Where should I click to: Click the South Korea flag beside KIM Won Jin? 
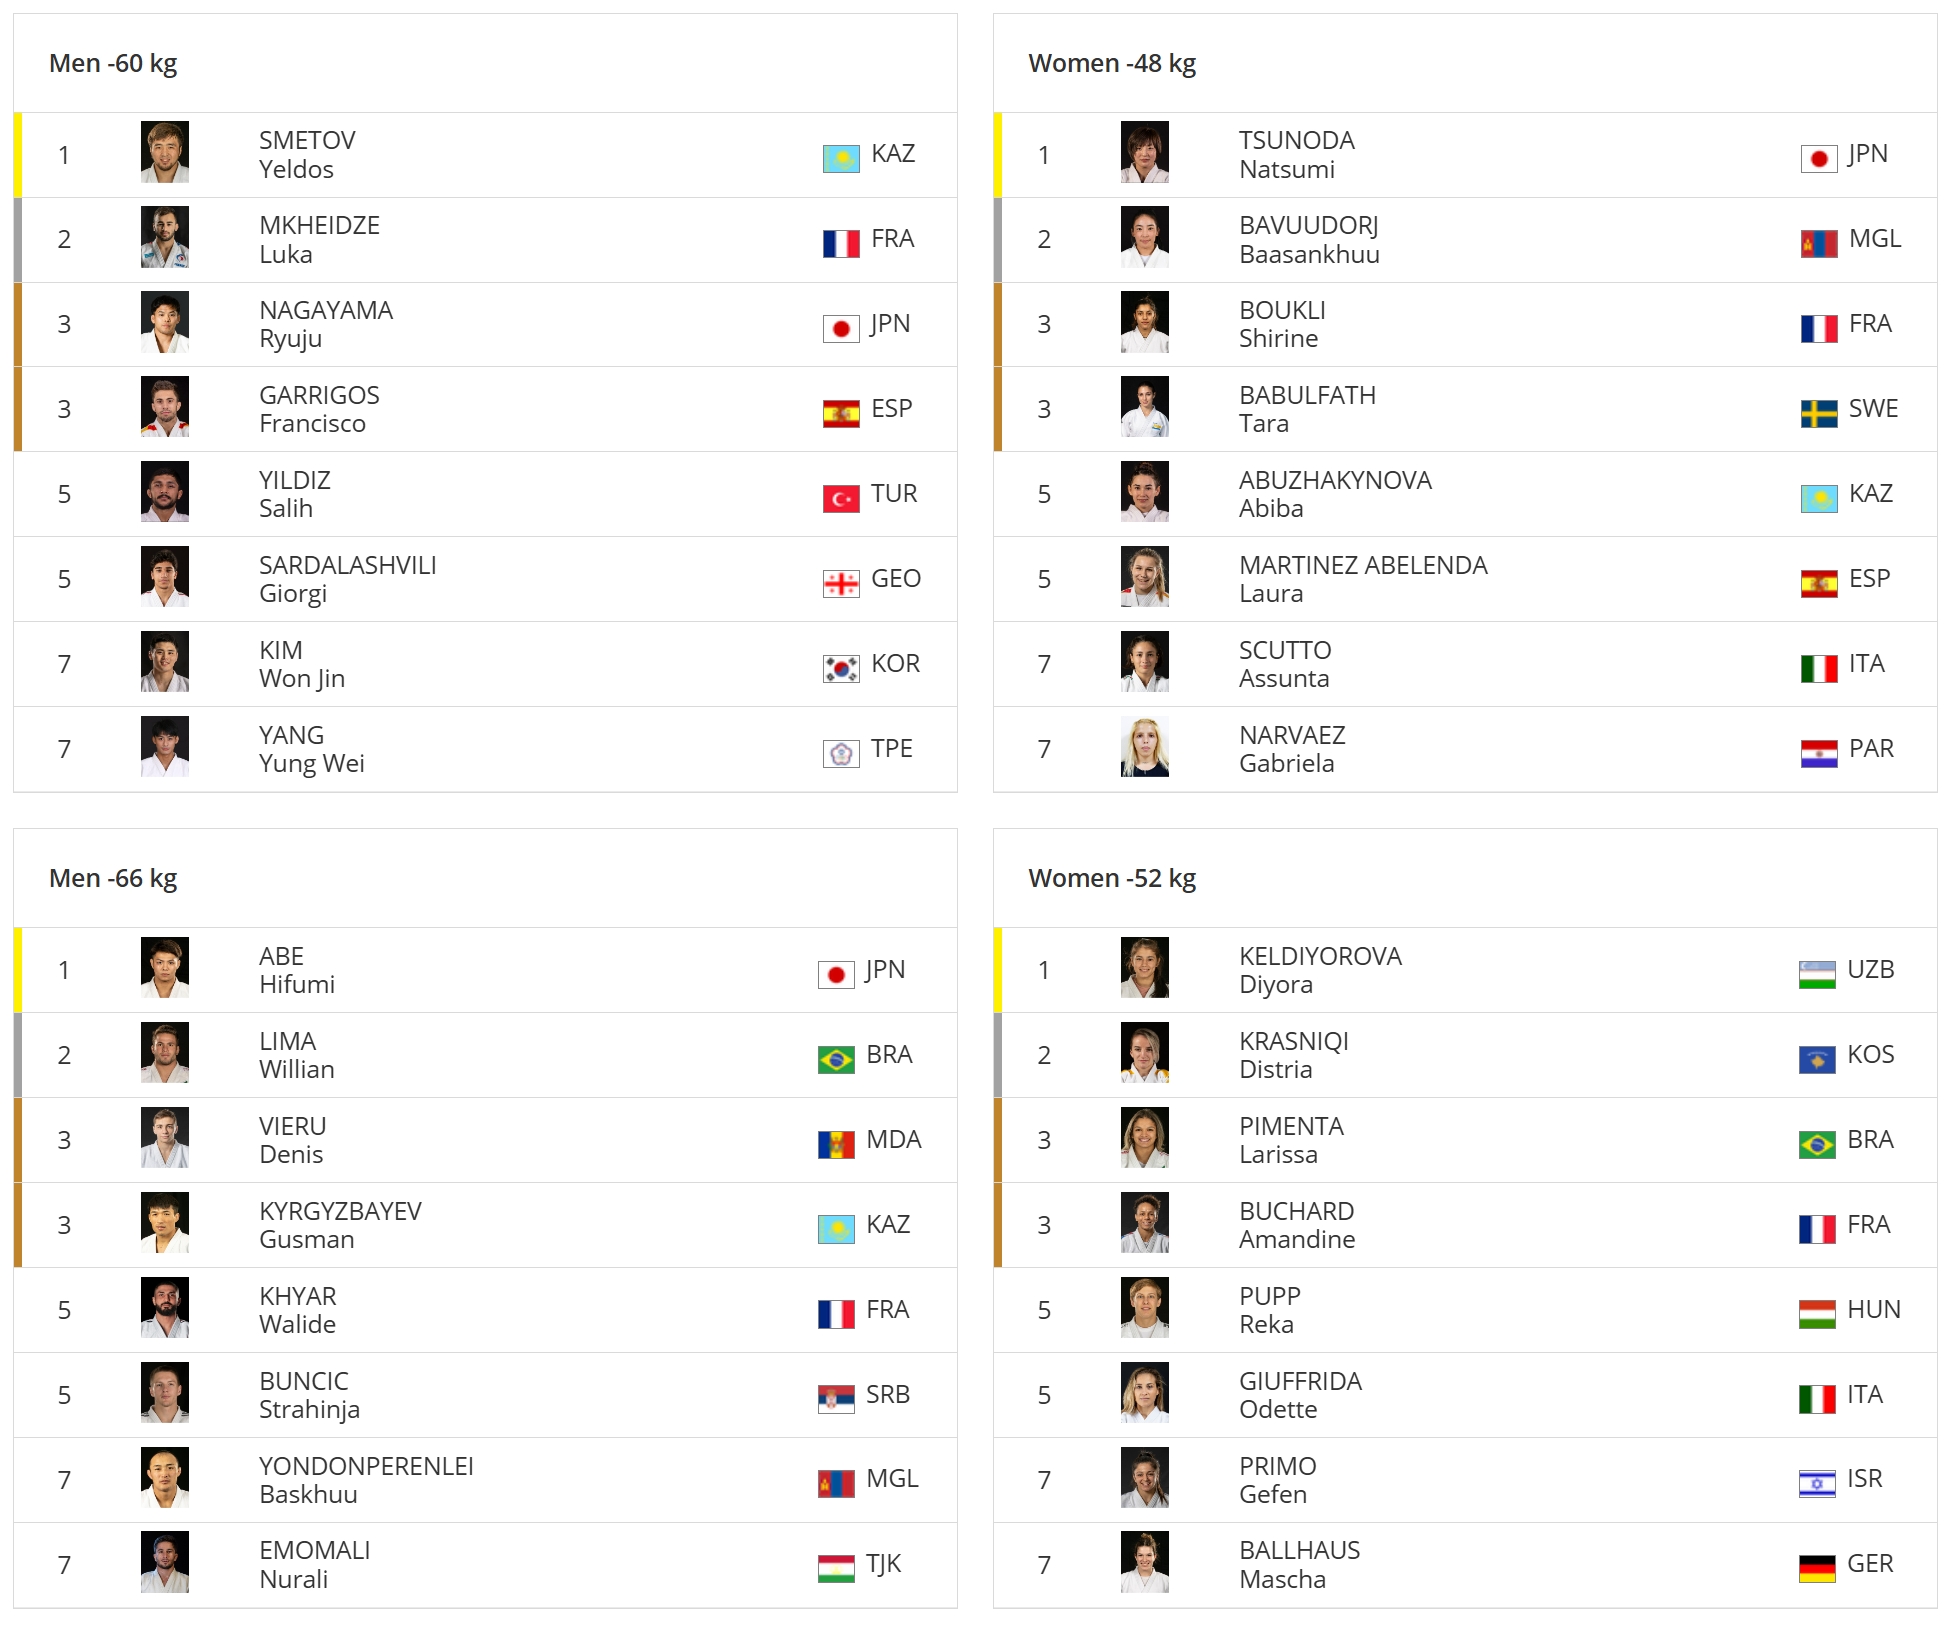841,668
